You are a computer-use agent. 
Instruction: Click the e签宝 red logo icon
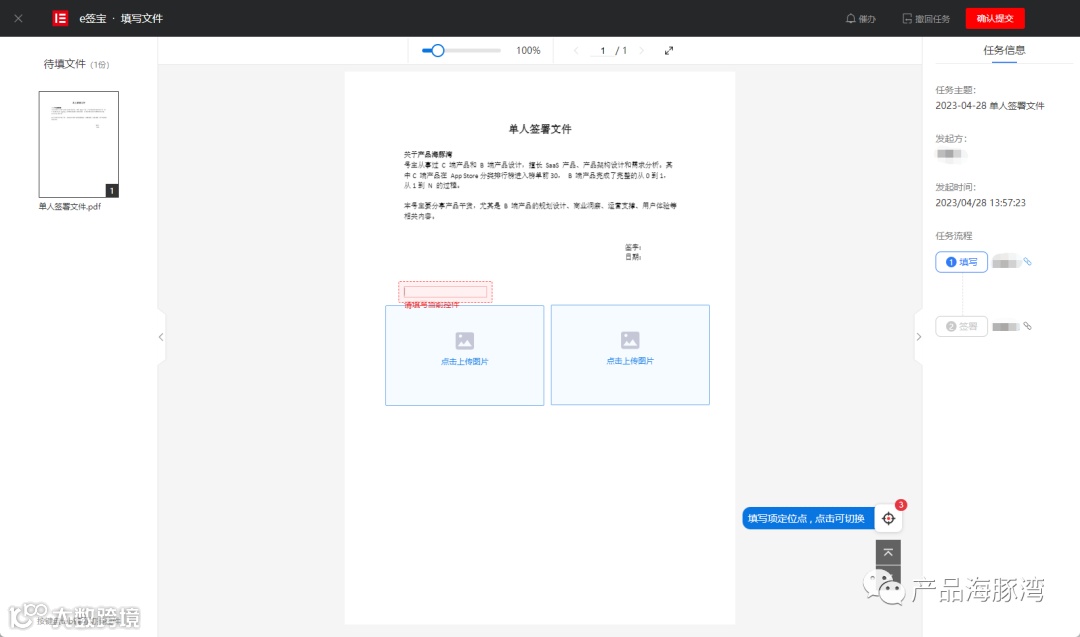click(61, 19)
